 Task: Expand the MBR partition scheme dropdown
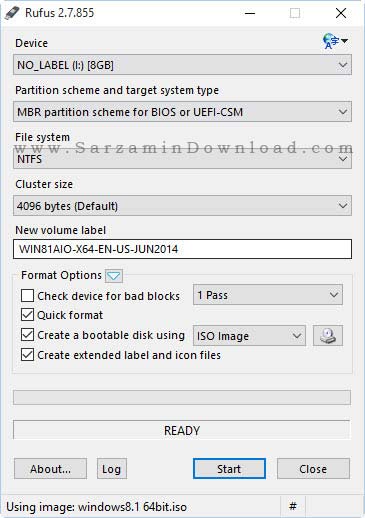(182, 112)
